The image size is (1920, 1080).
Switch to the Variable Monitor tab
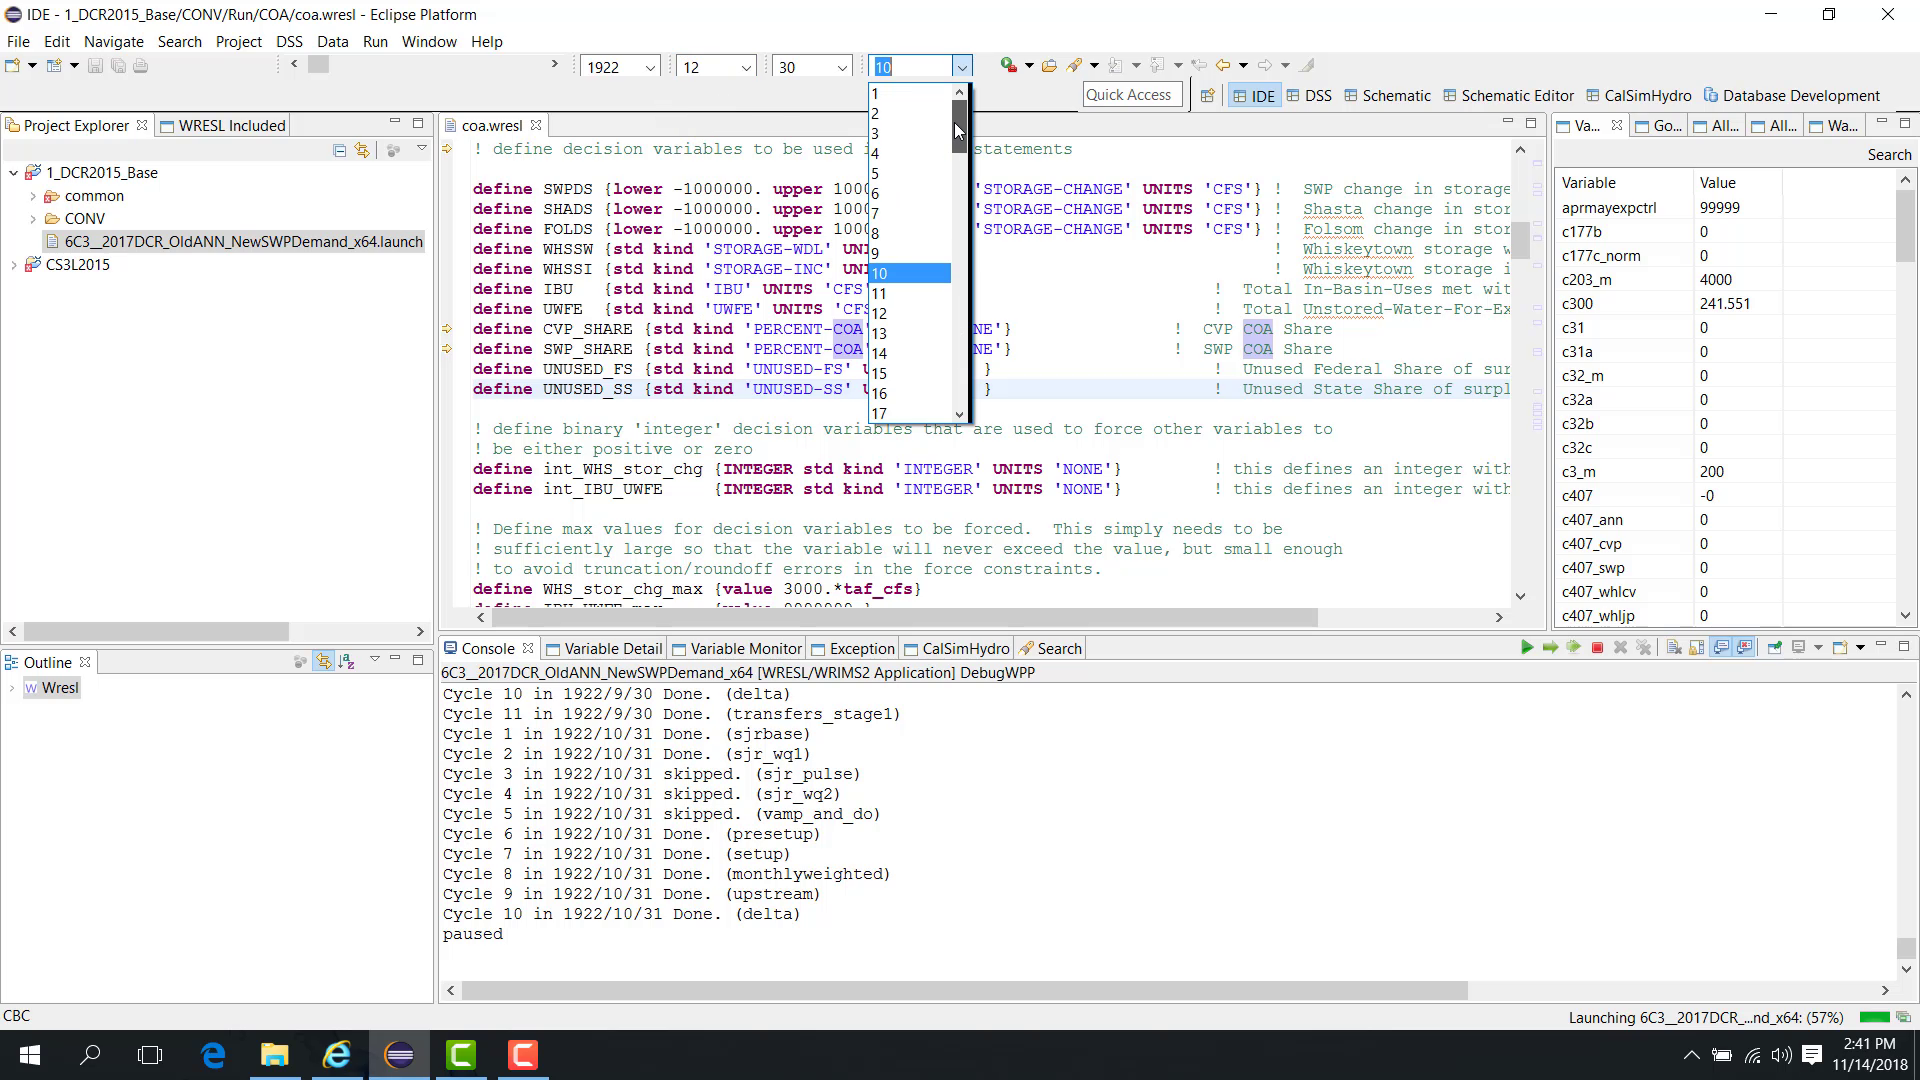(x=737, y=649)
